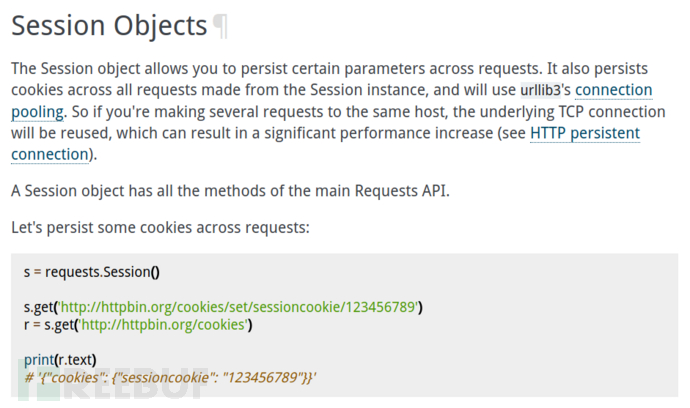Click the 's = requests.Session()' code line
Image resolution: width=690 pixels, height=408 pixels.
pyautogui.click(x=92, y=272)
